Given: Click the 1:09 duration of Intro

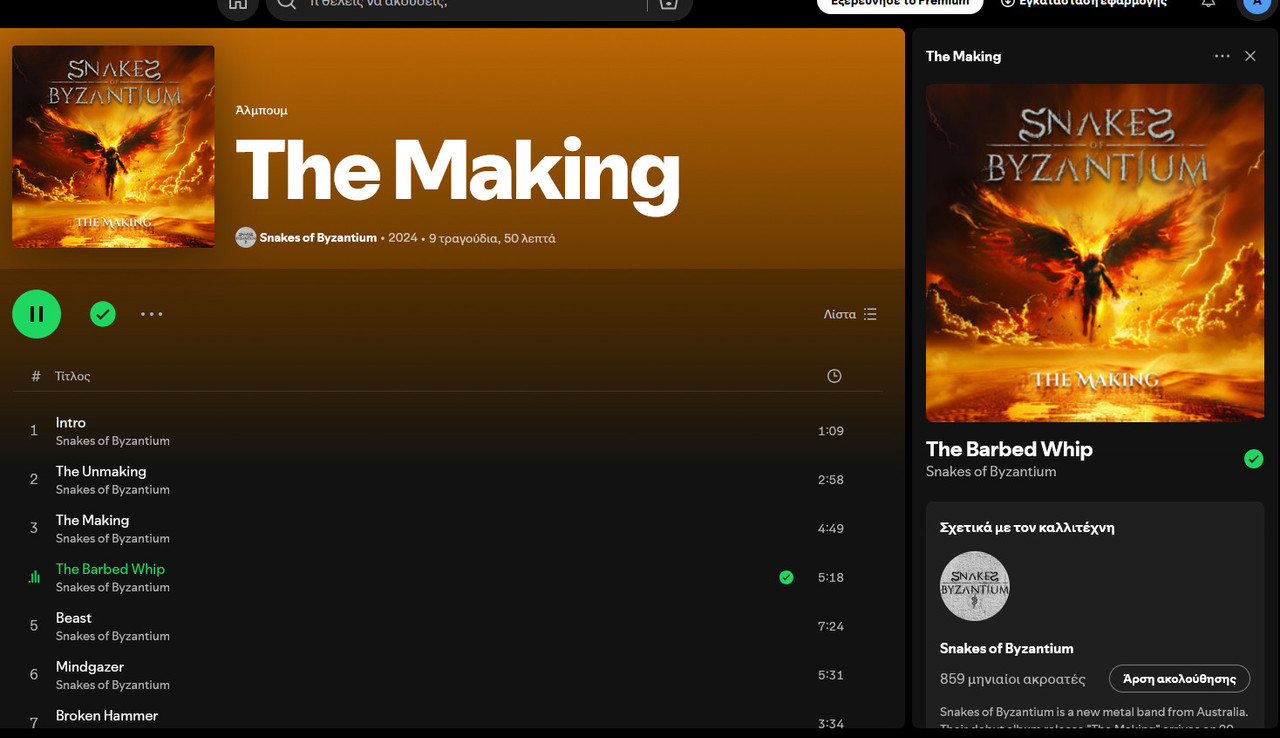Looking at the screenshot, I should (831, 431).
